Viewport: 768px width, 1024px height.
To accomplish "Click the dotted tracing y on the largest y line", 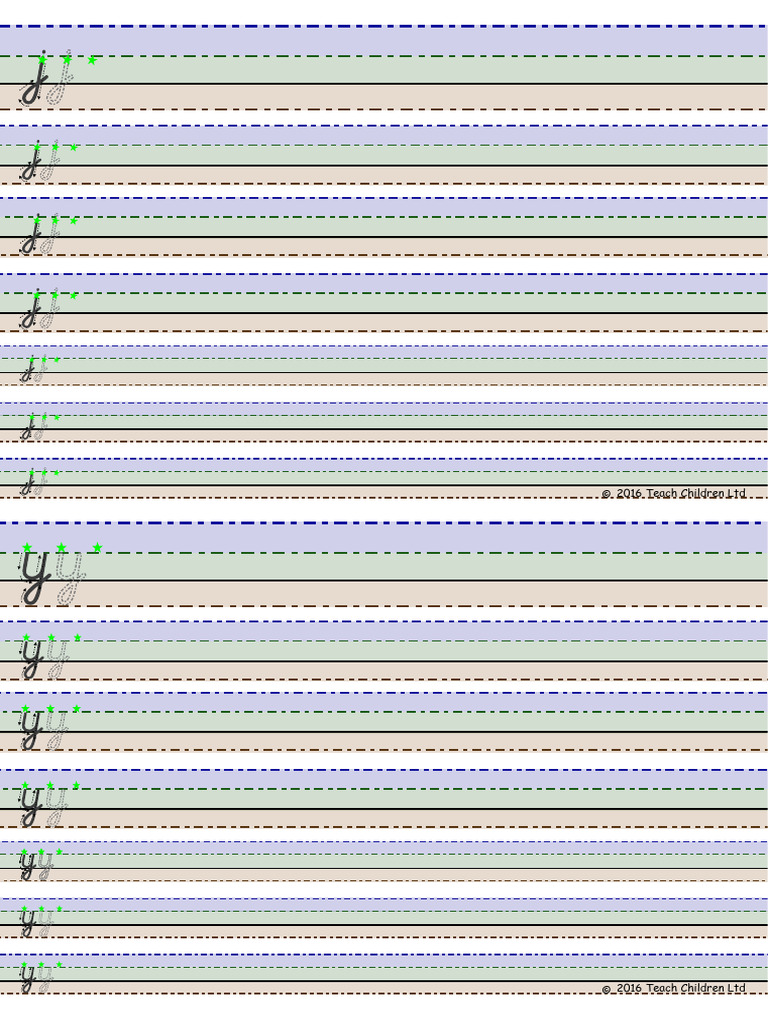I will [70, 577].
